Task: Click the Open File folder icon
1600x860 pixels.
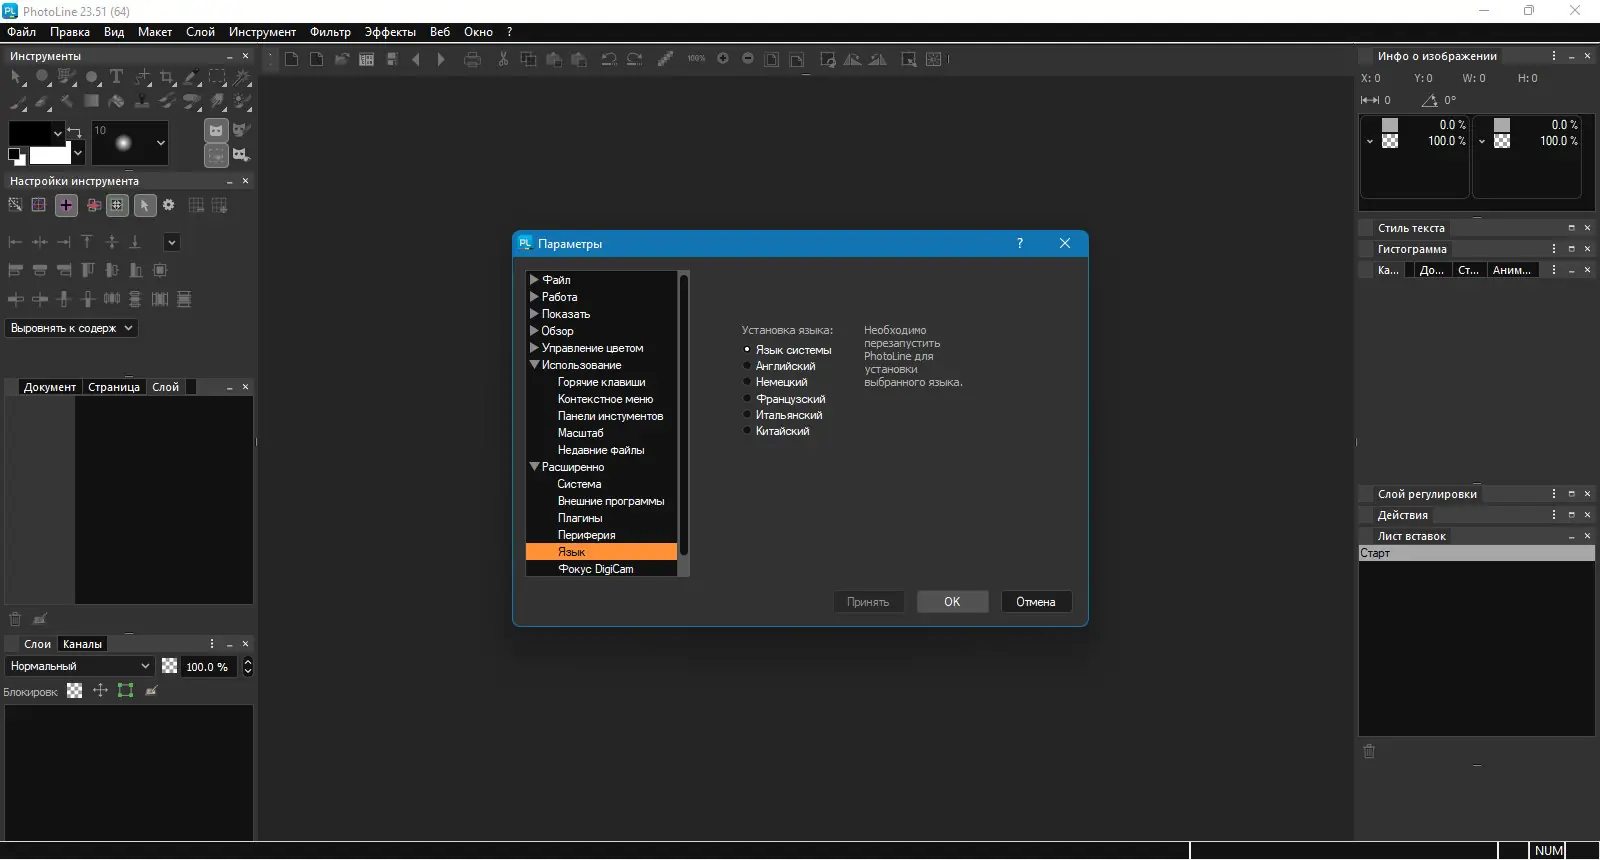Action: point(342,59)
